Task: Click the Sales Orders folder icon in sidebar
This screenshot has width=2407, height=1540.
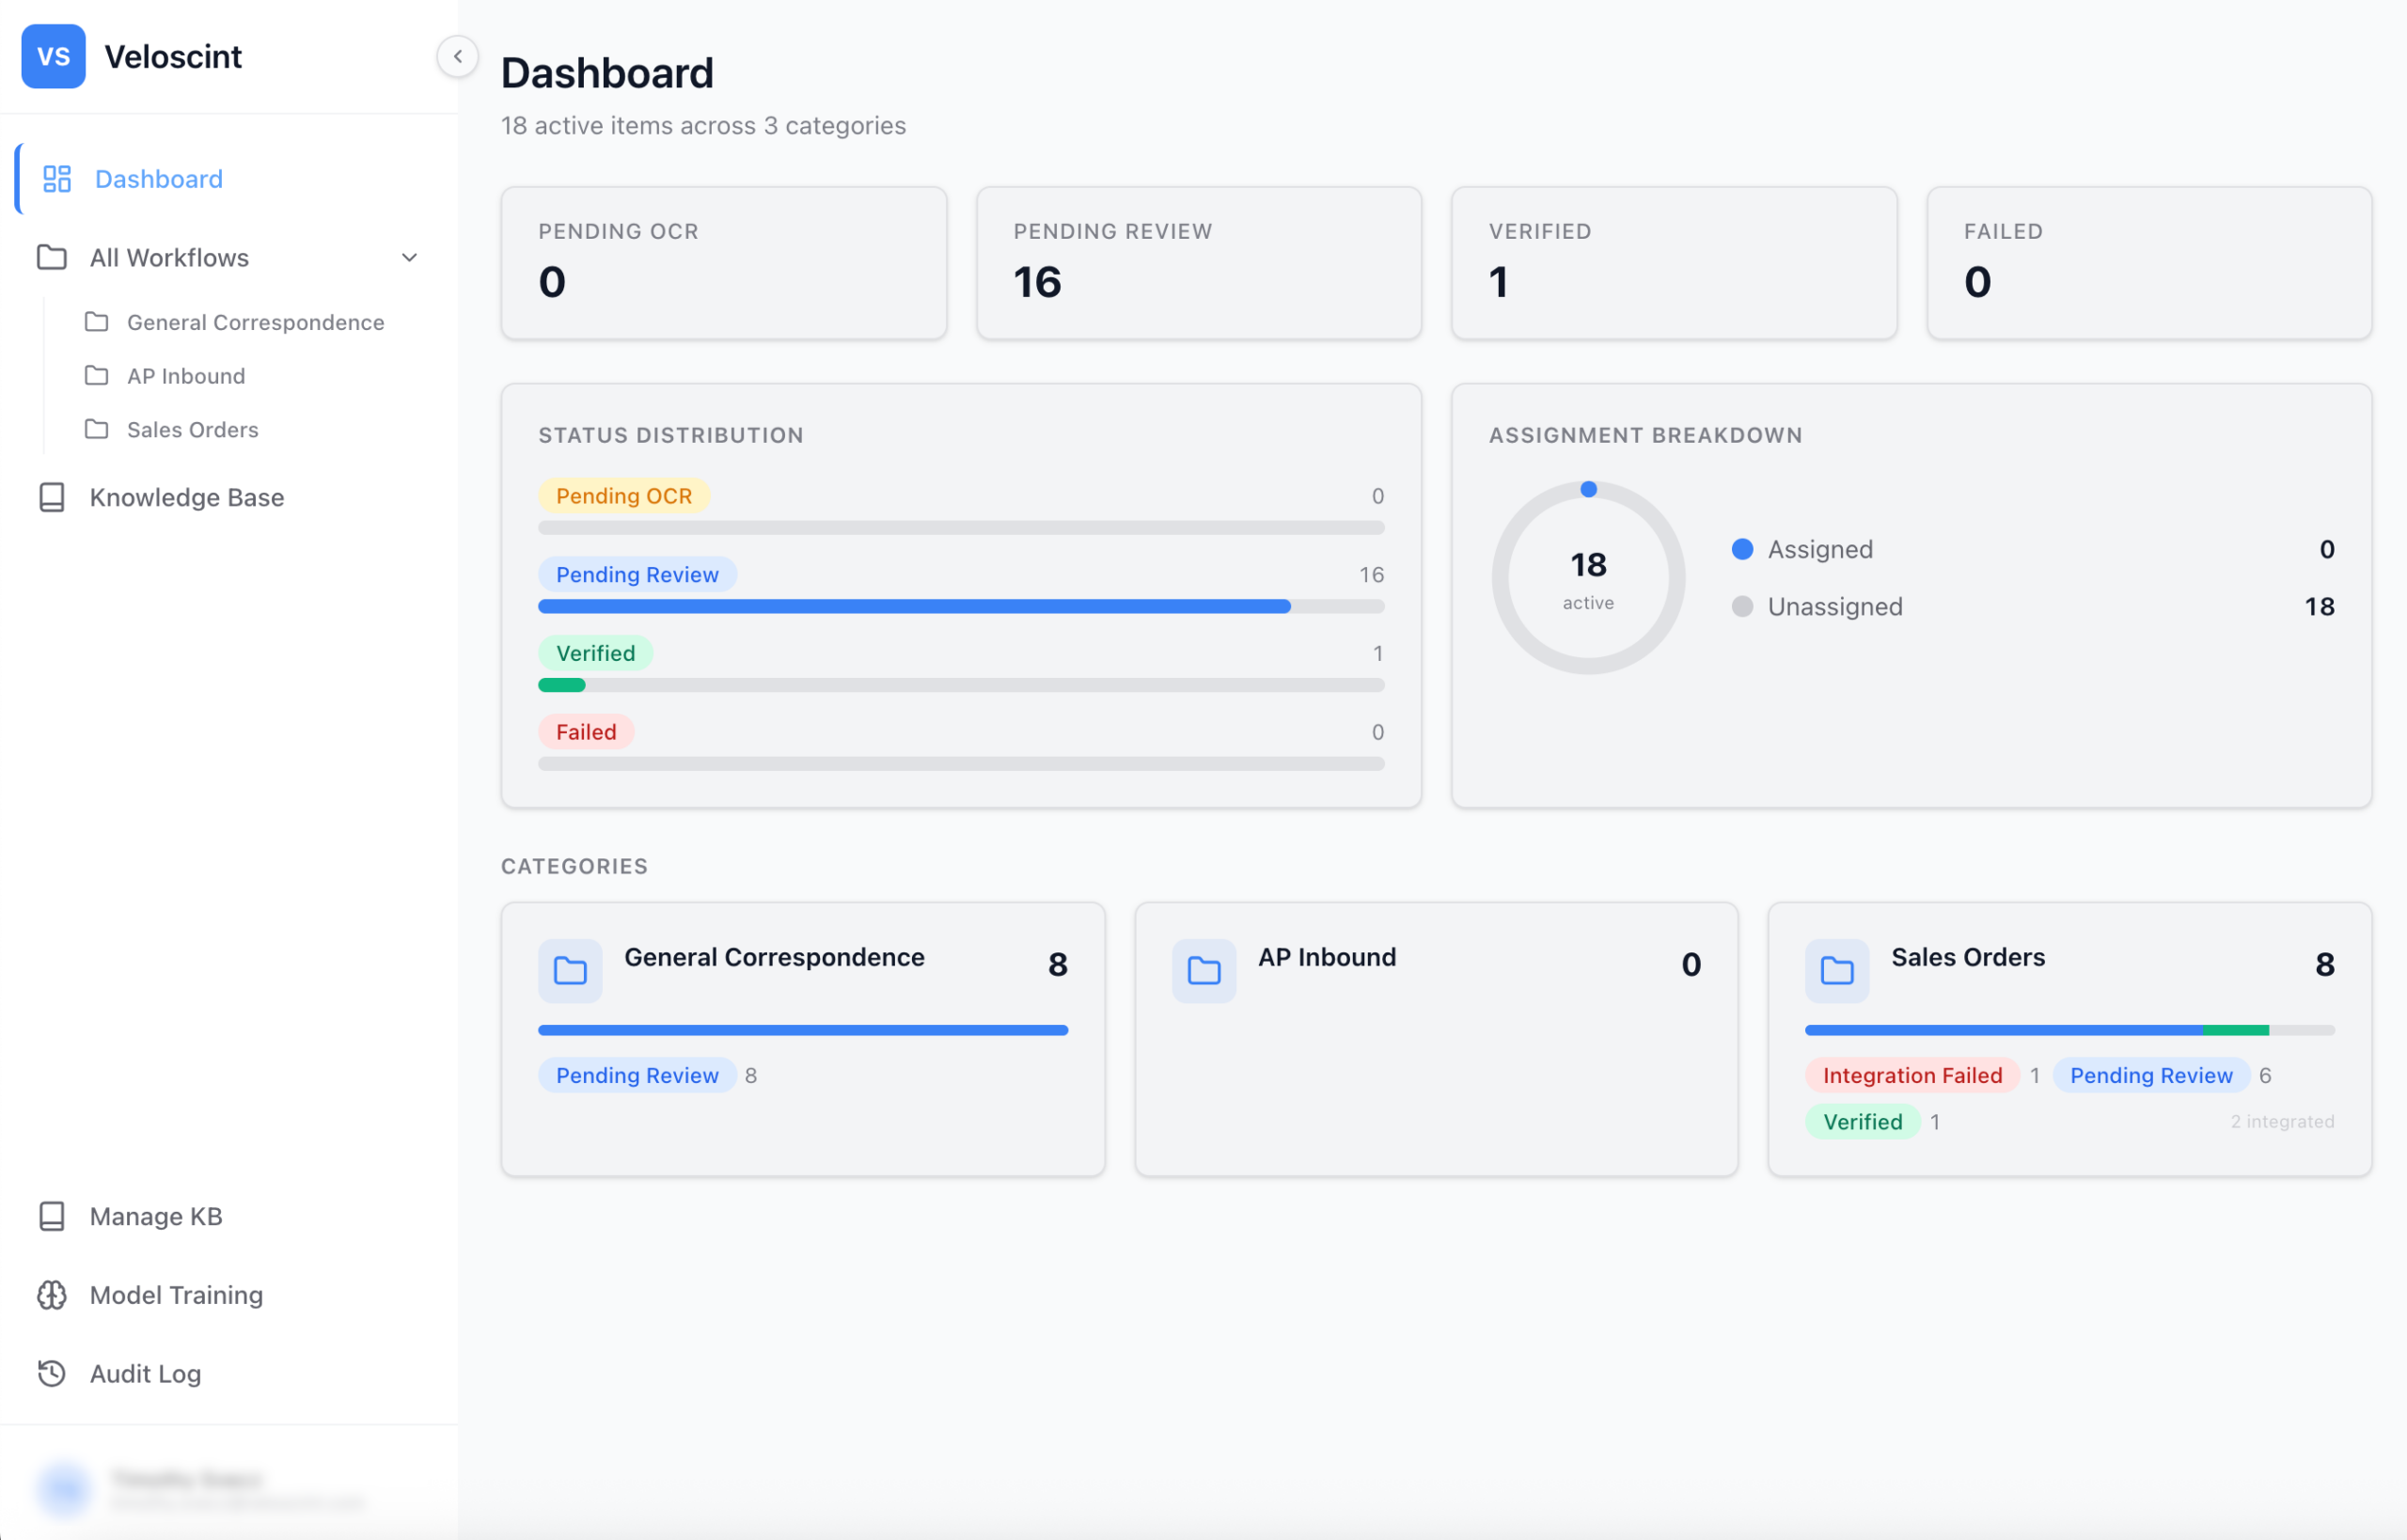Action: 97,429
